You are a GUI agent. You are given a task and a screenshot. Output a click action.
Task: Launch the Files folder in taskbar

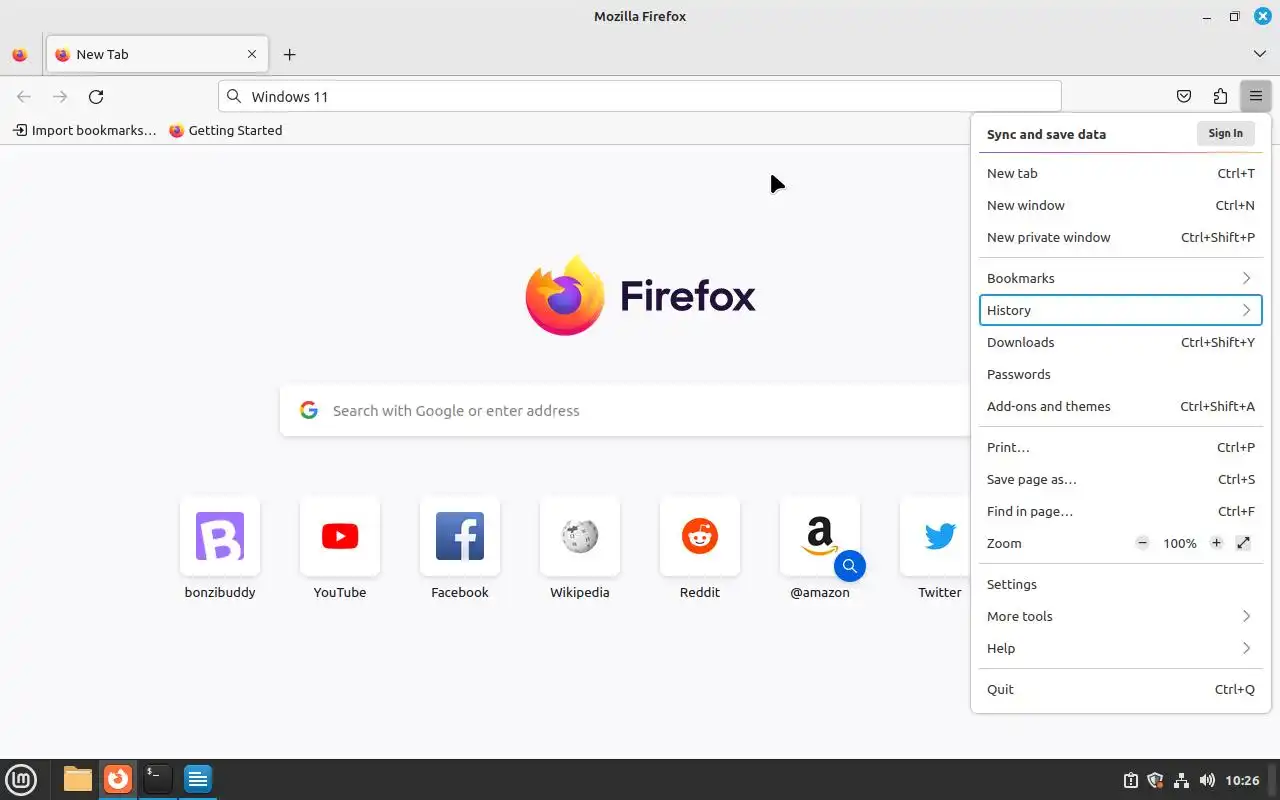pos(78,779)
